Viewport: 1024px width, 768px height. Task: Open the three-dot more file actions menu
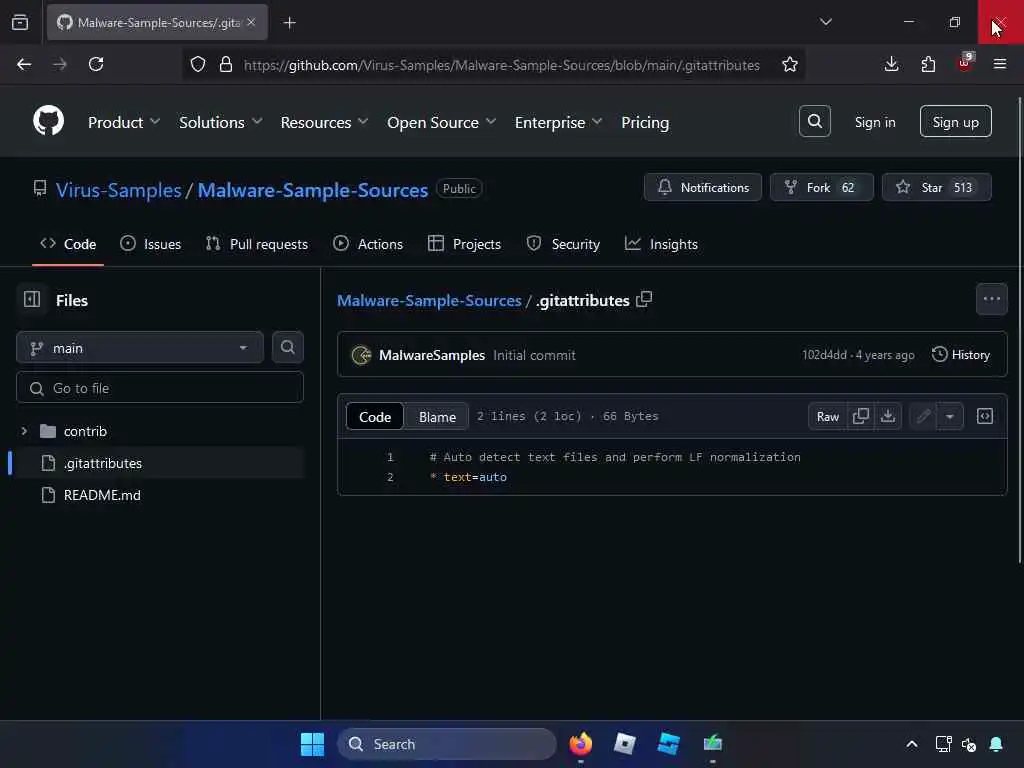pyautogui.click(x=991, y=299)
